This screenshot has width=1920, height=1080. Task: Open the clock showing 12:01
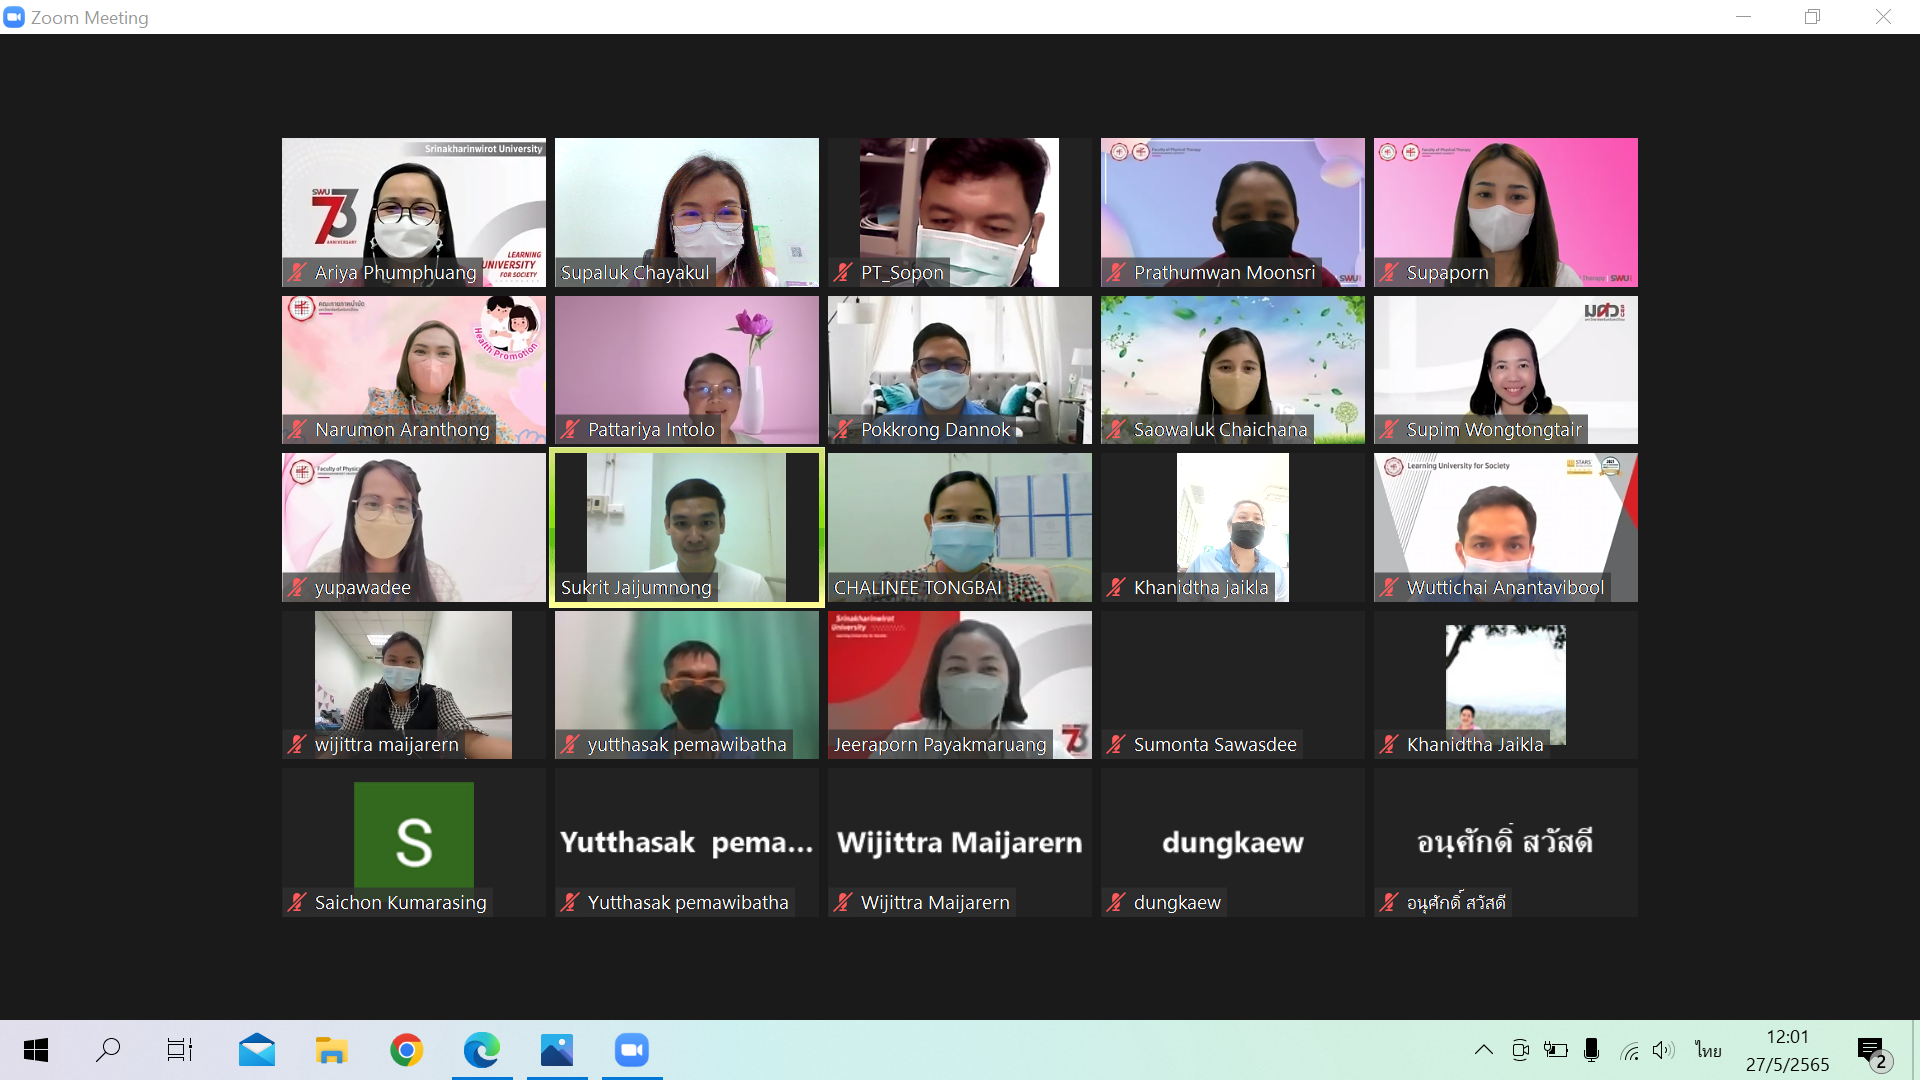pyautogui.click(x=1787, y=1050)
